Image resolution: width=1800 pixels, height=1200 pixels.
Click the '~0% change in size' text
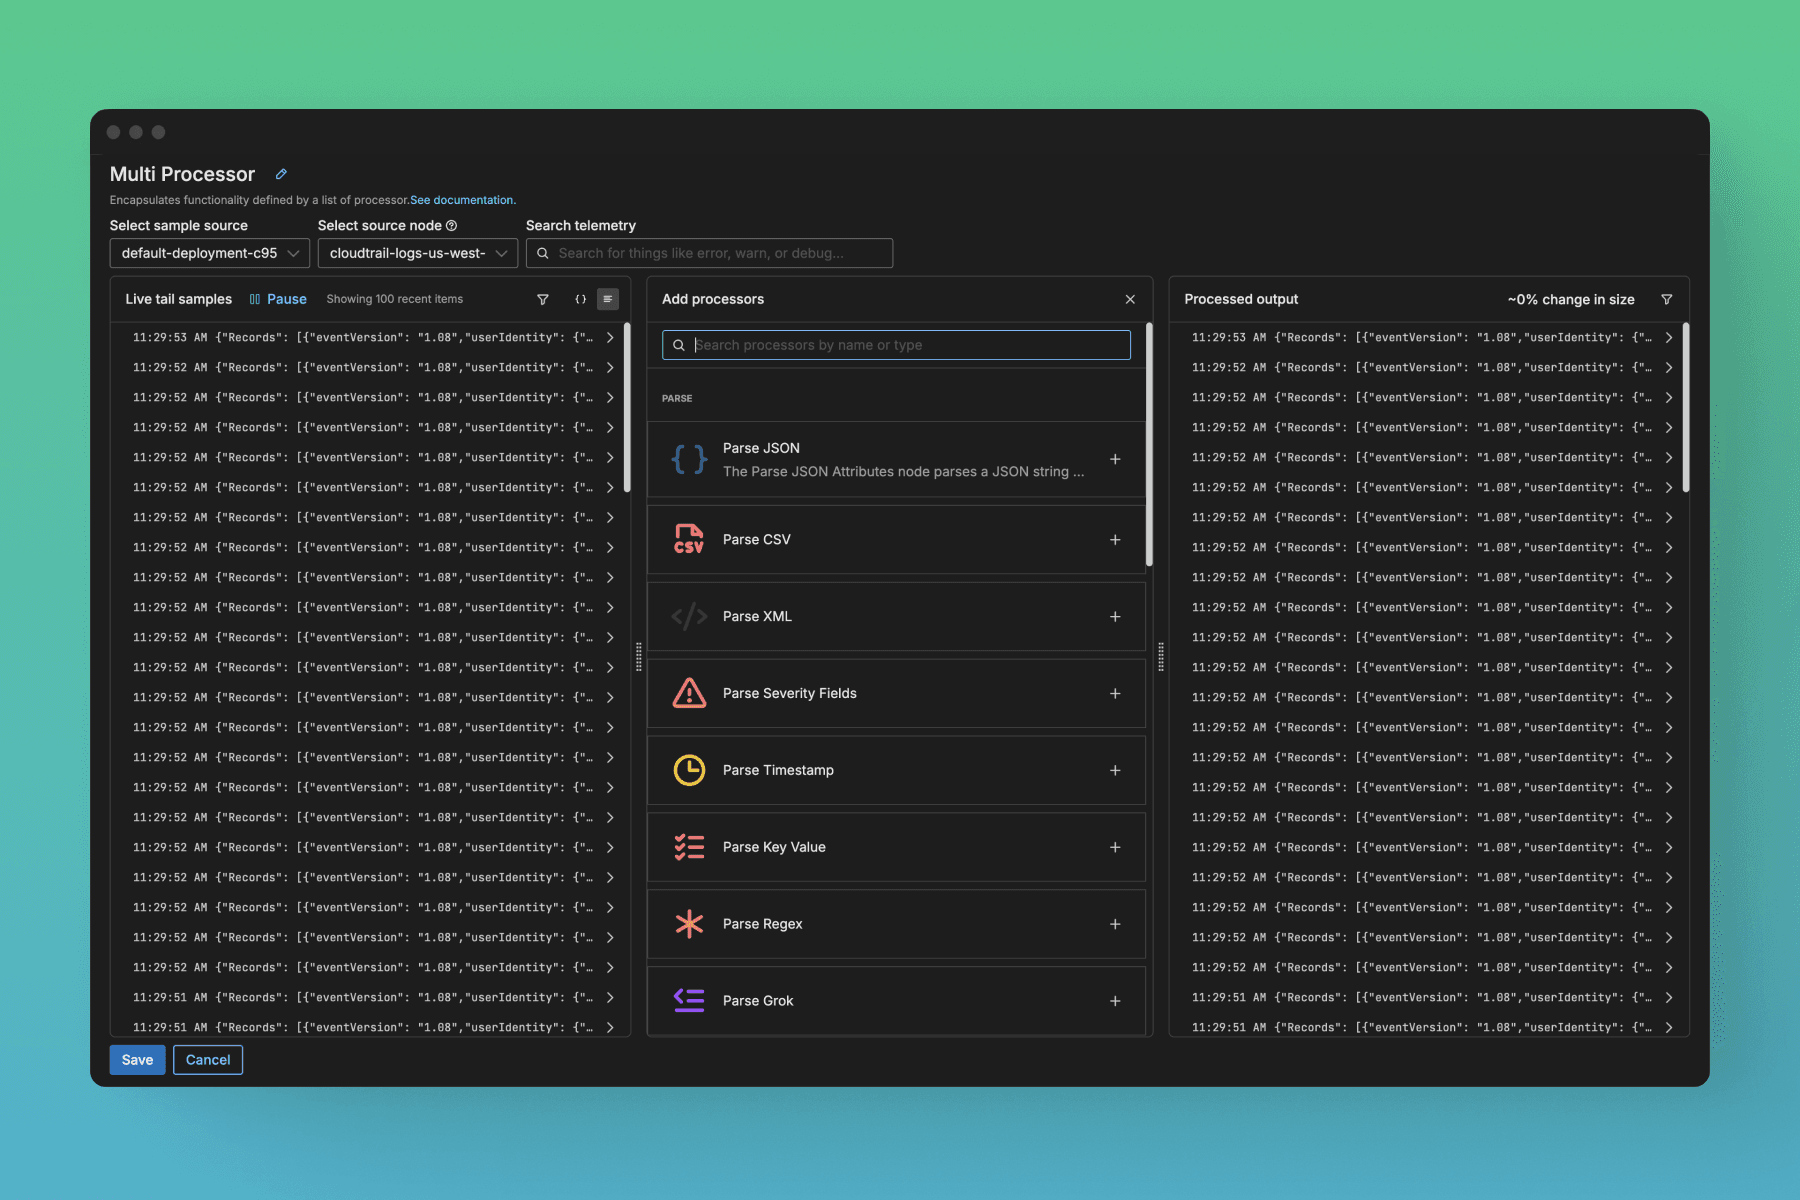tap(1571, 299)
